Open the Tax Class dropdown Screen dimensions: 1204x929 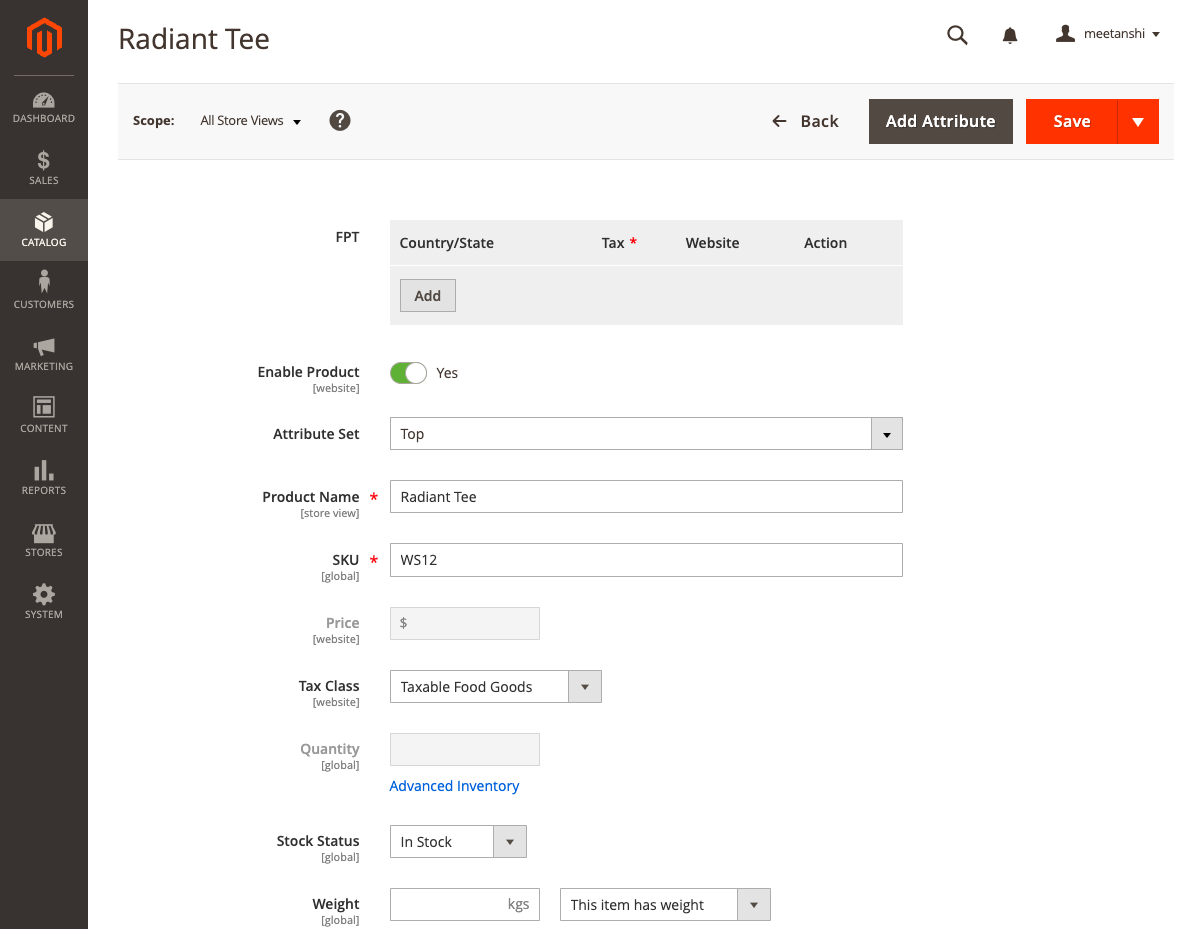(496, 687)
